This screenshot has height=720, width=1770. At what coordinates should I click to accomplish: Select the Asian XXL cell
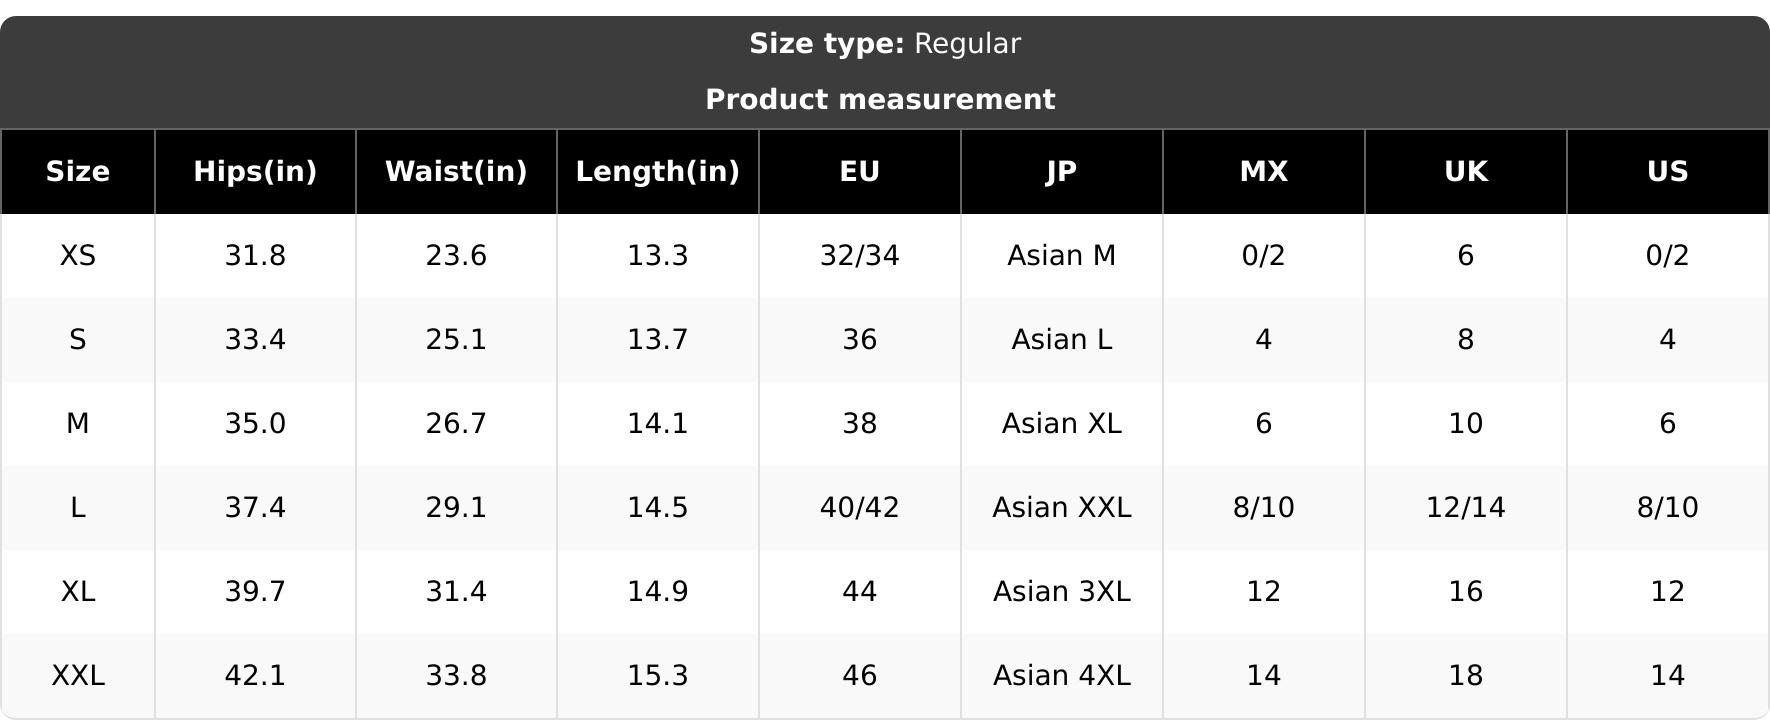click(1062, 508)
